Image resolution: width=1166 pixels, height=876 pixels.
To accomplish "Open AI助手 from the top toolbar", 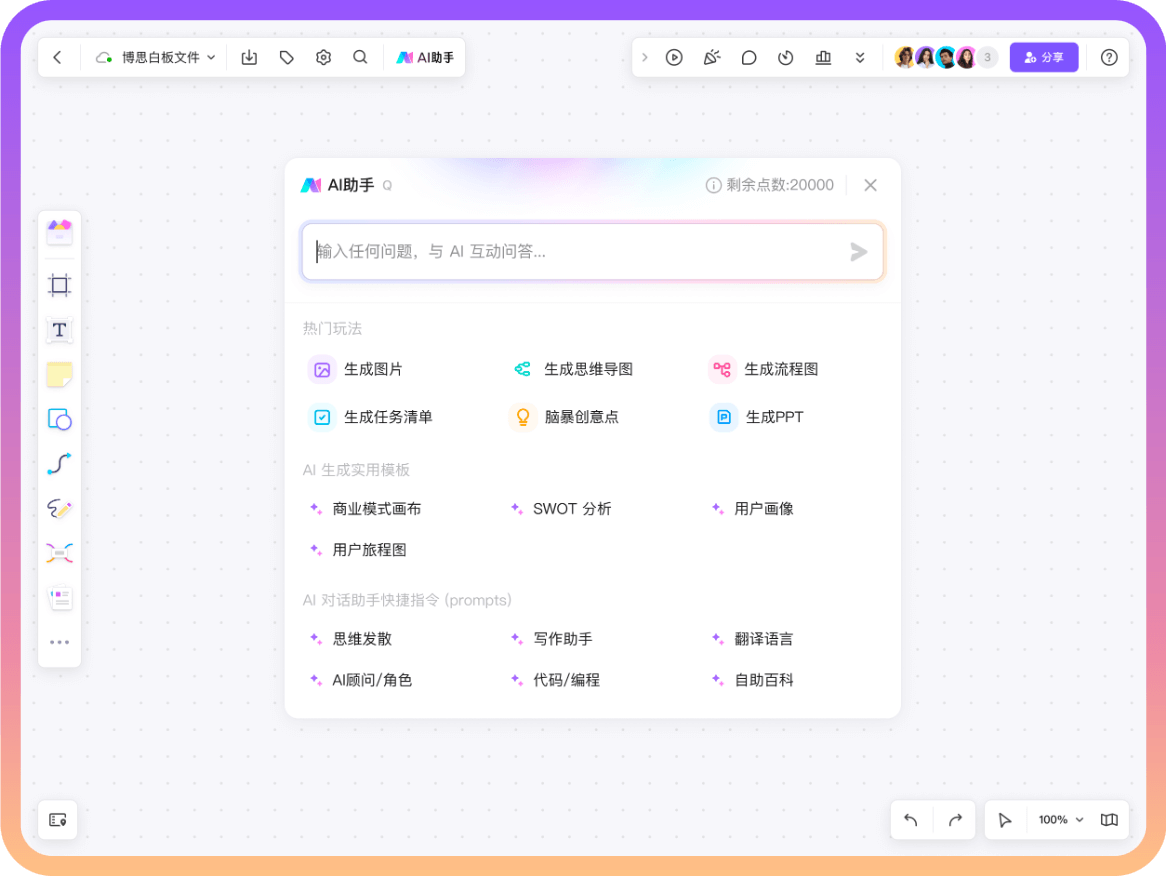I will [x=425, y=57].
